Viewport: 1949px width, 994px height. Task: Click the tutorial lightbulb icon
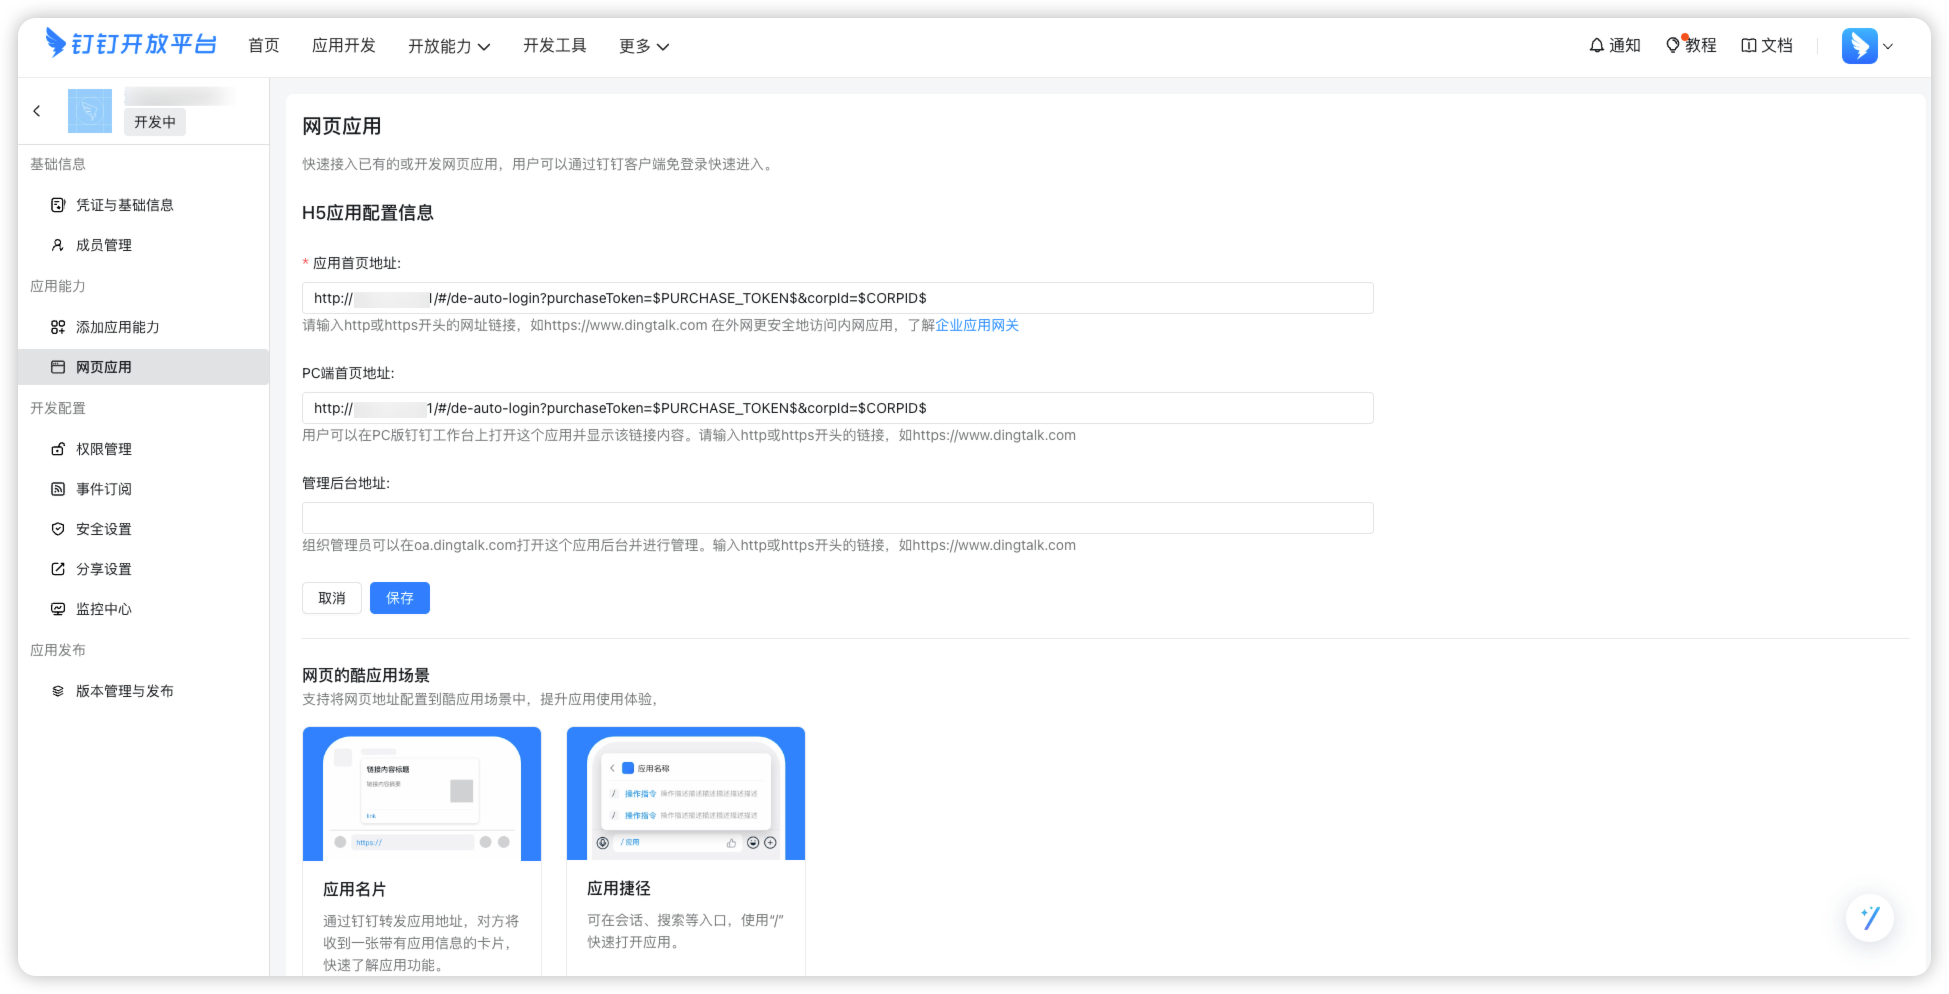(1673, 45)
